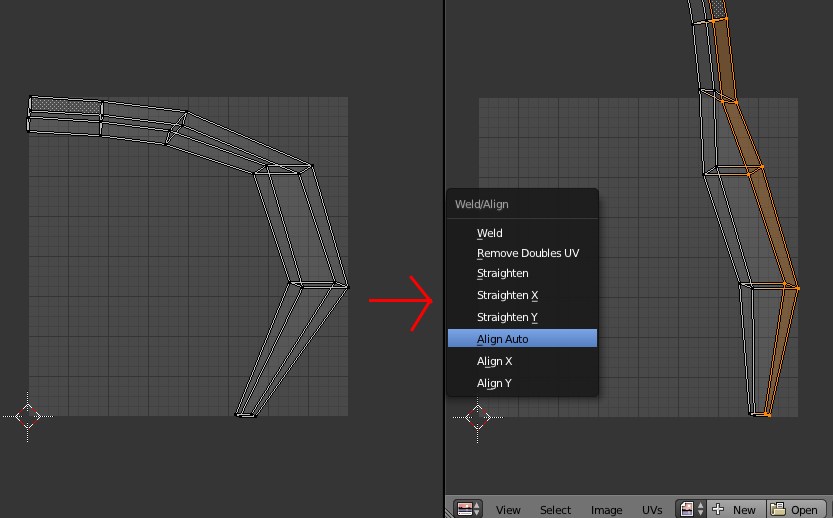
Task: Open the UVs menu in header
Action: 651,510
